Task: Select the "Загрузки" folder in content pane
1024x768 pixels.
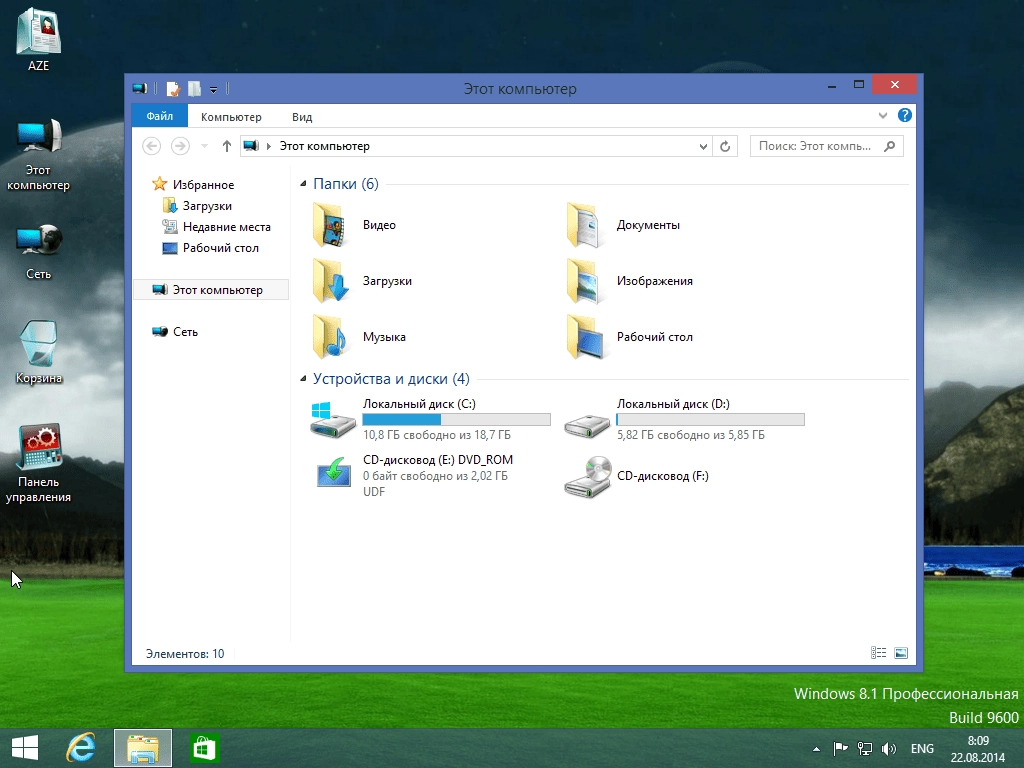Action: click(330, 281)
